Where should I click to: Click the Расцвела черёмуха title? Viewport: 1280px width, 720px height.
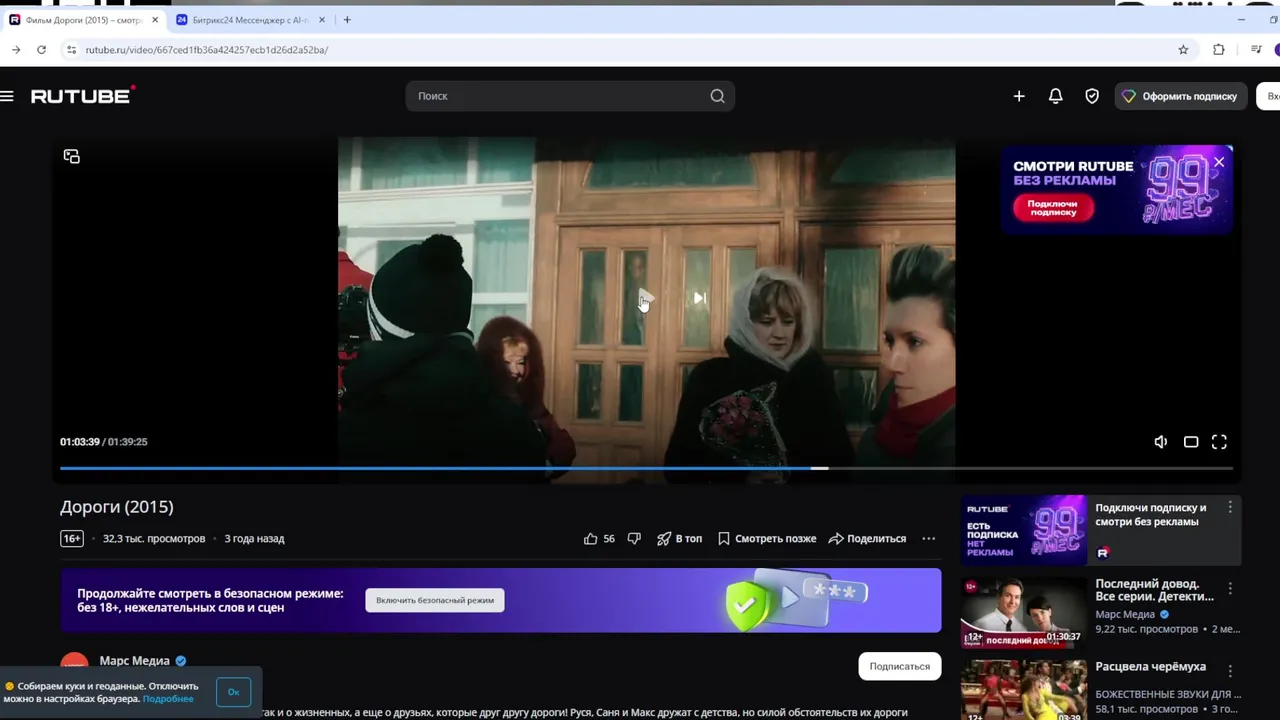(x=1150, y=667)
